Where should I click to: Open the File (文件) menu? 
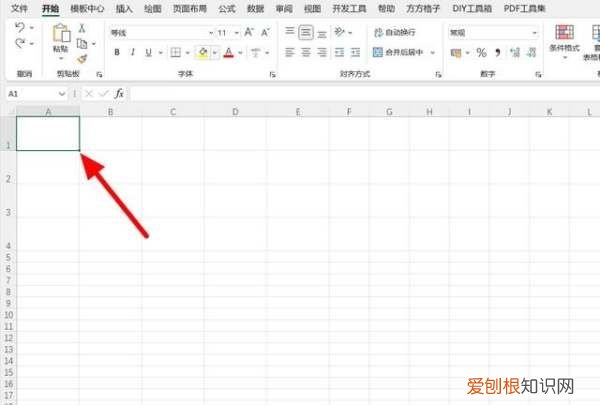(x=19, y=8)
